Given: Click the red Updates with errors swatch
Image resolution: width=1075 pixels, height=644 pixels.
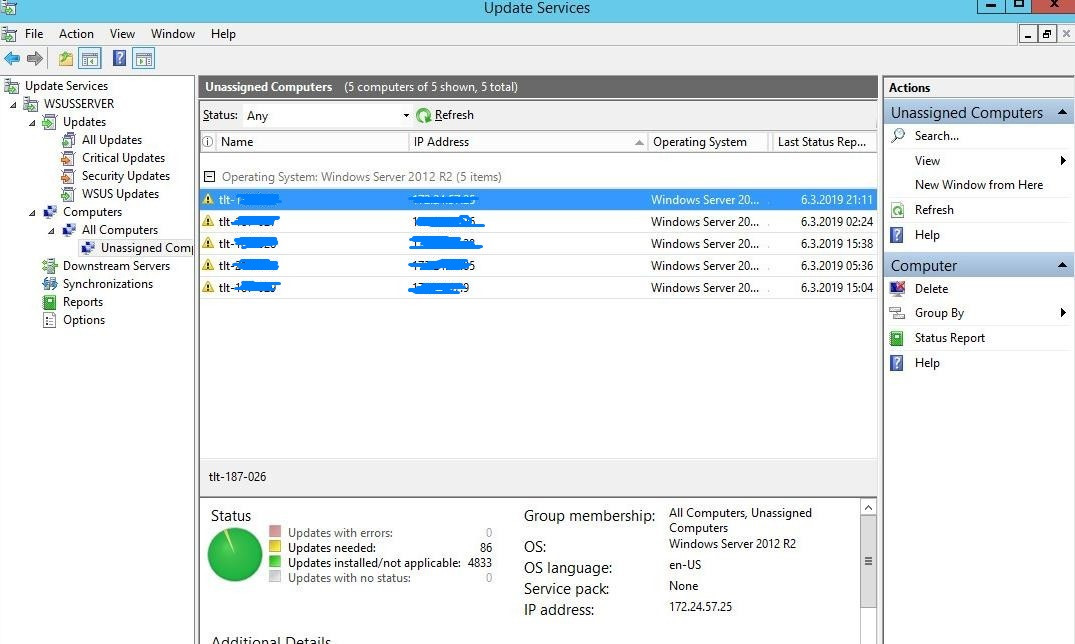Looking at the screenshot, I should coord(275,532).
